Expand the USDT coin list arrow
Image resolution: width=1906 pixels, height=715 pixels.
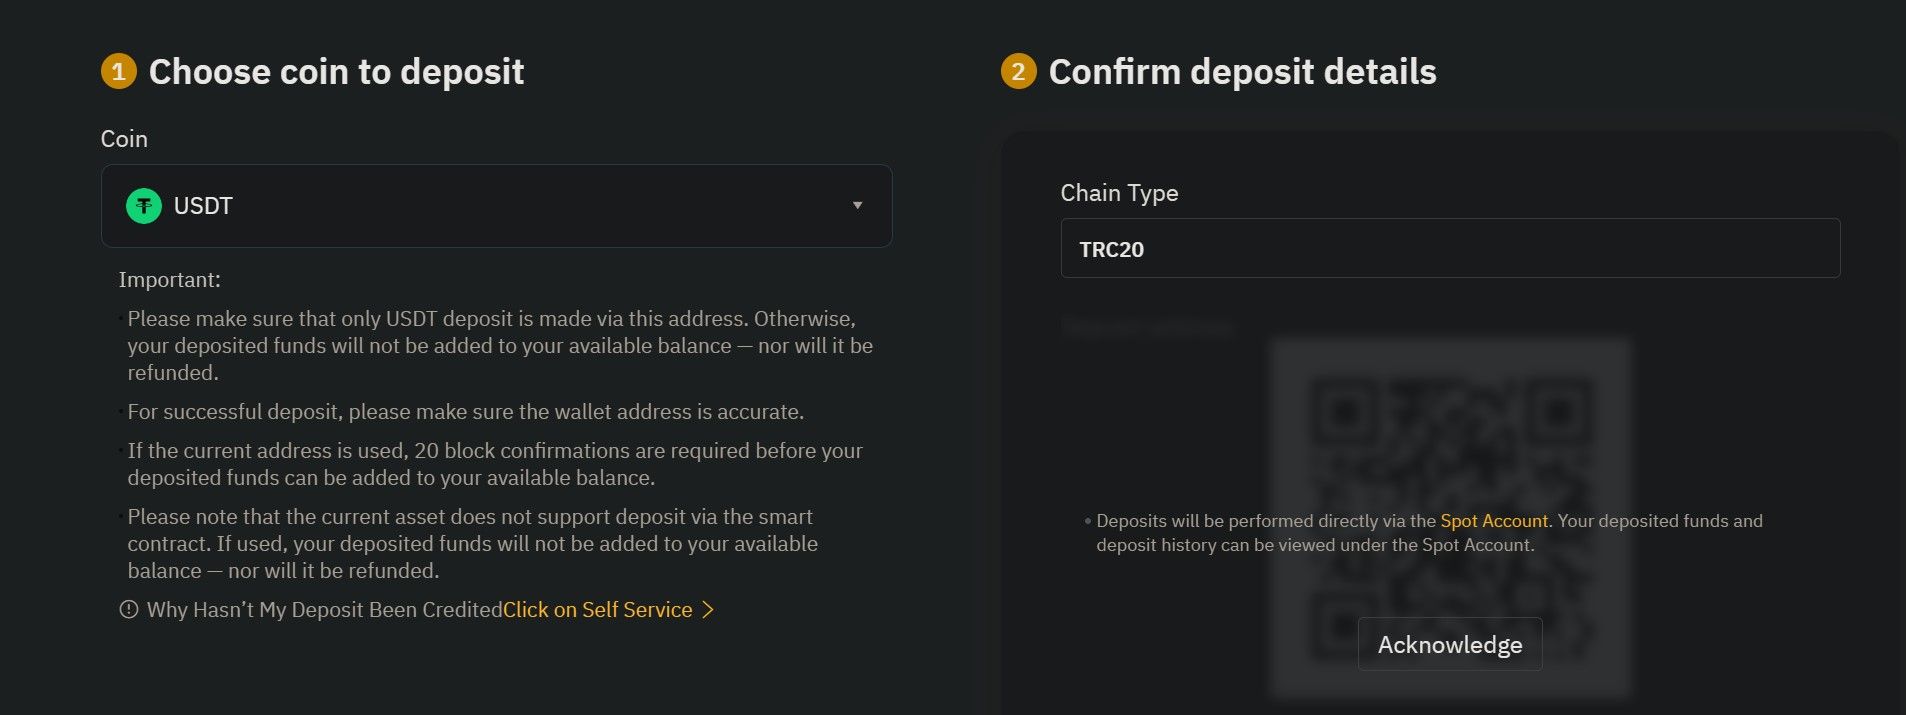(x=857, y=206)
